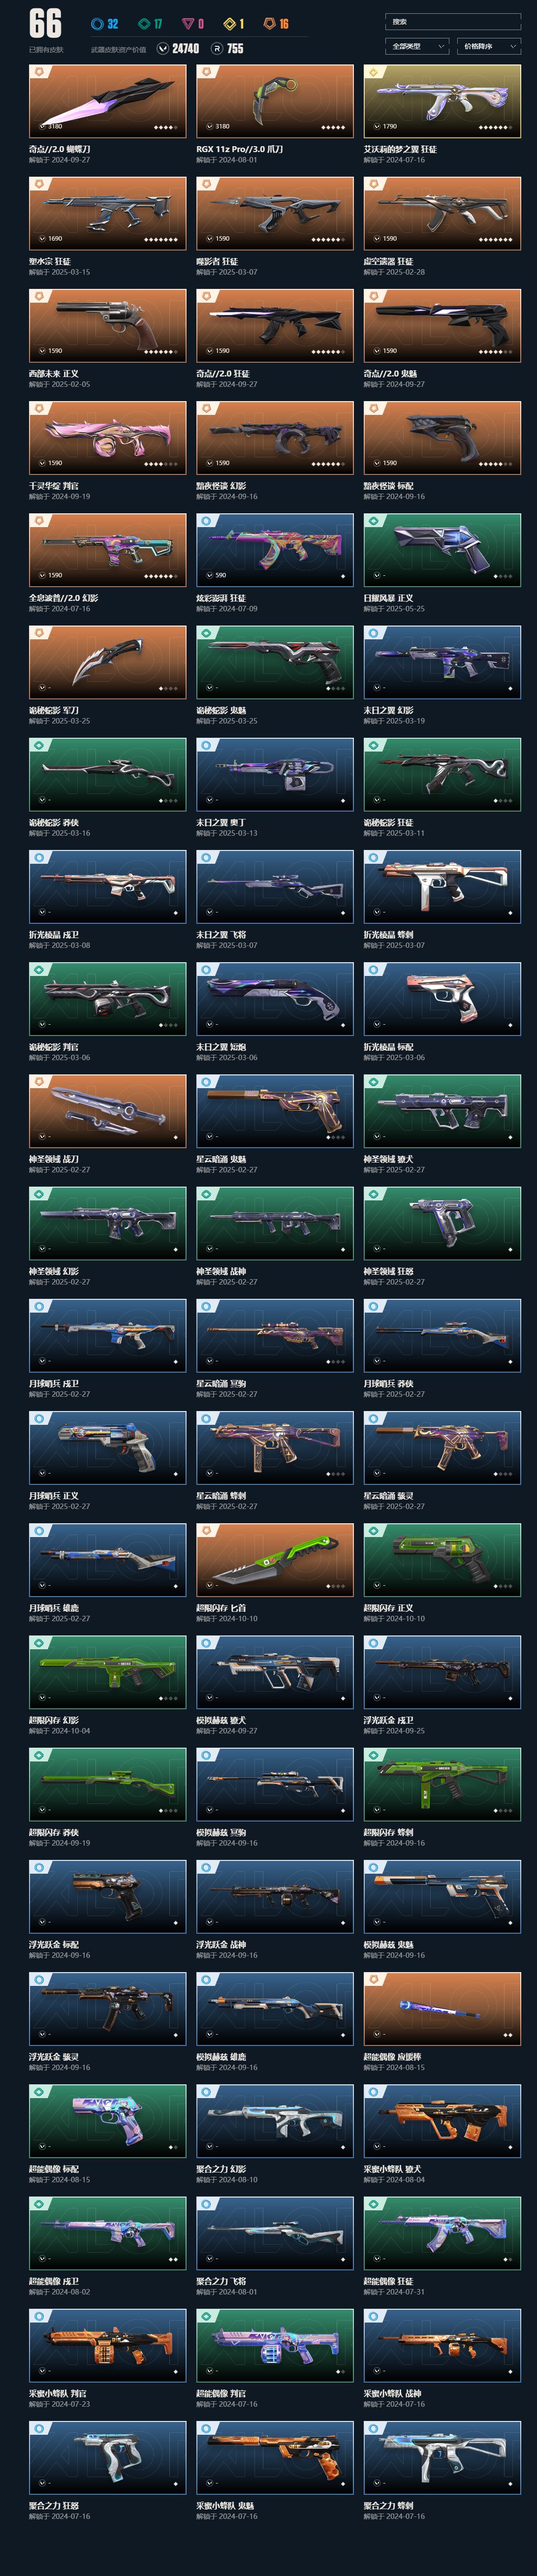Select the RGX 11z Pro//3.0 karambit thumbnail
Screen dimensions: 537x2576
[x=275, y=101]
